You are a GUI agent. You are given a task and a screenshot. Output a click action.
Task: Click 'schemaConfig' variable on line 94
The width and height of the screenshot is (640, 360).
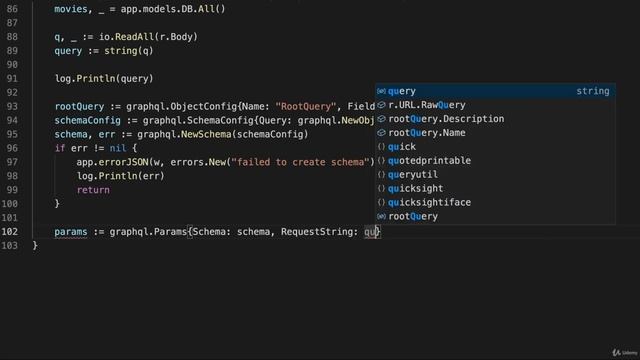point(87,120)
